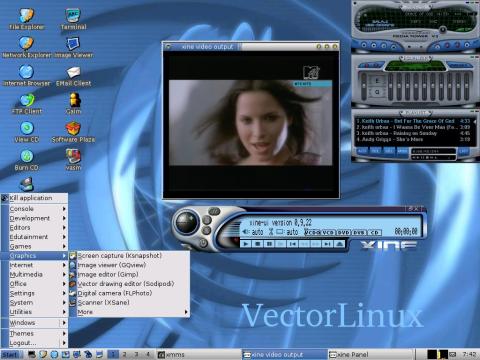Open the FTP Client desktop icon
The height and width of the screenshot is (360, 480).
tap(27, 104)
